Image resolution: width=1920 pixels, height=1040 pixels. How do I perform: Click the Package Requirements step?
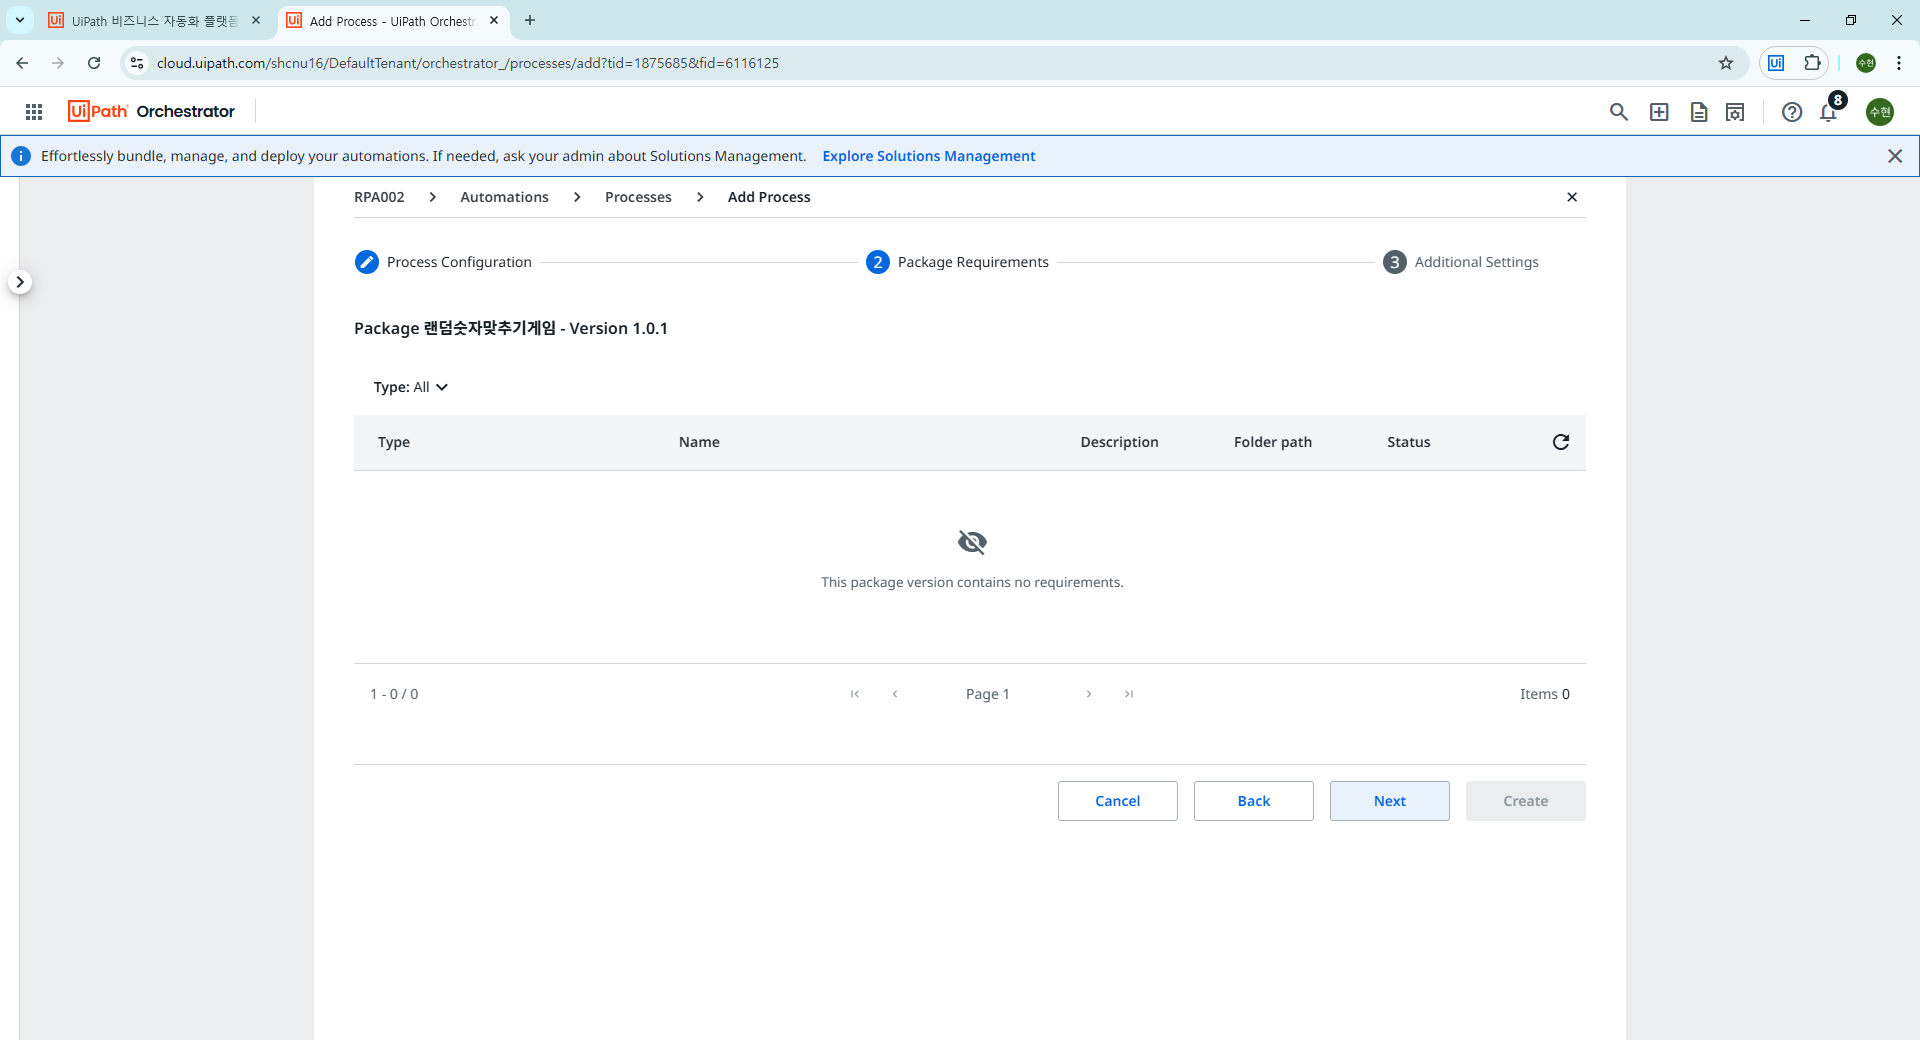[957, 262]
